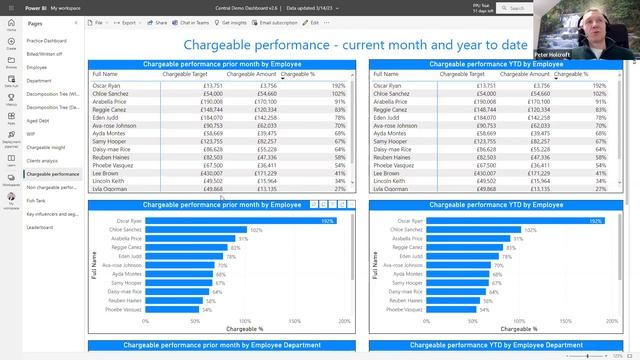Viewport: 640px width, 360px height.
Task: Click Full Name header in prior month table
Action: 105,74
